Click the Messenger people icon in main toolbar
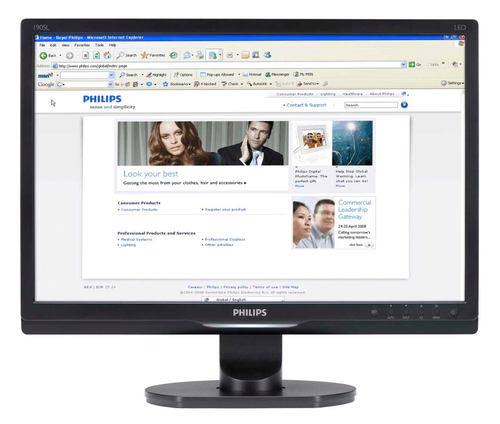Viewport: 500px width, 424px height. [x=267, y=55]
